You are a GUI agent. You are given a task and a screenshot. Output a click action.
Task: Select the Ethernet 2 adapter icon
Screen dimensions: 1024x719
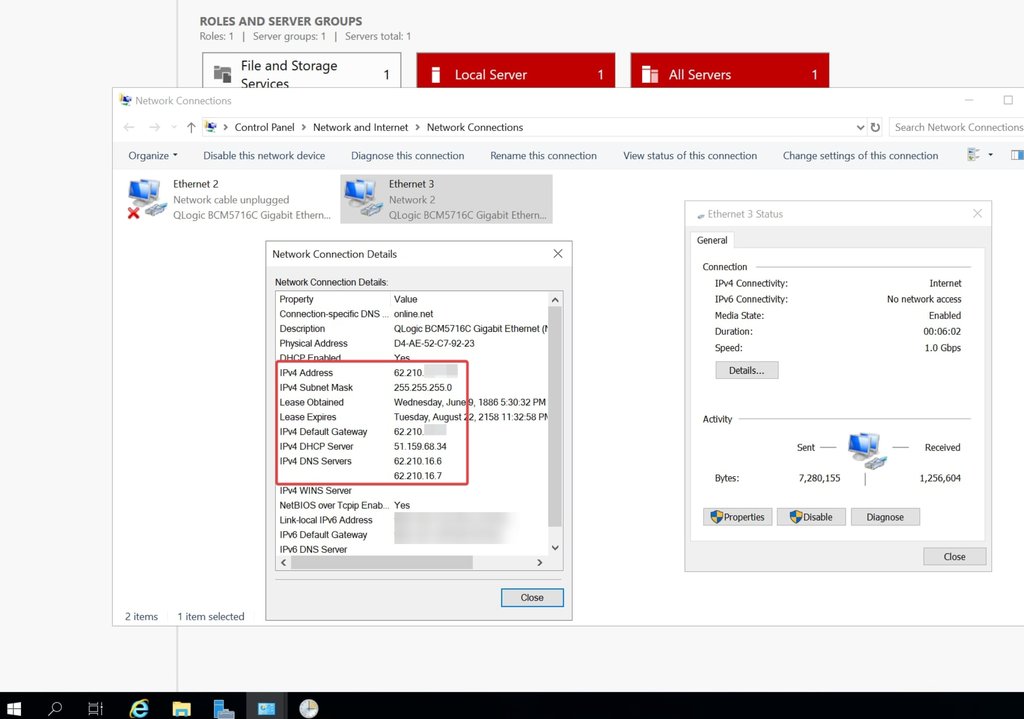pos(145,199)
